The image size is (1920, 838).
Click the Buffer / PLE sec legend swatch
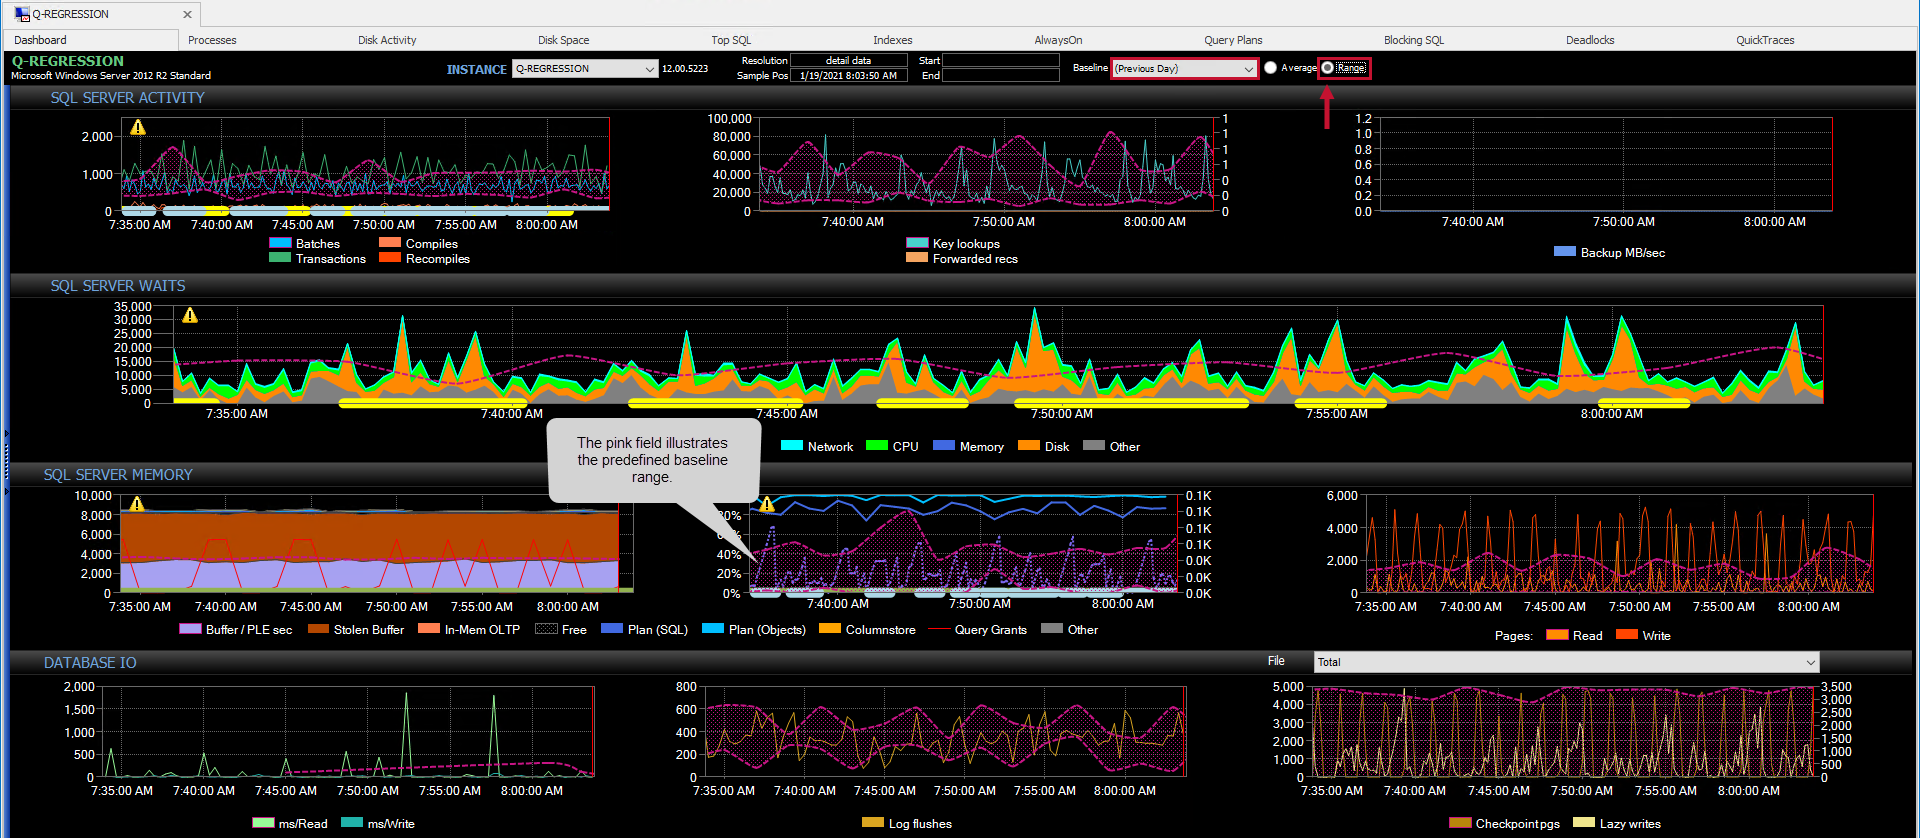click(190, 629)
